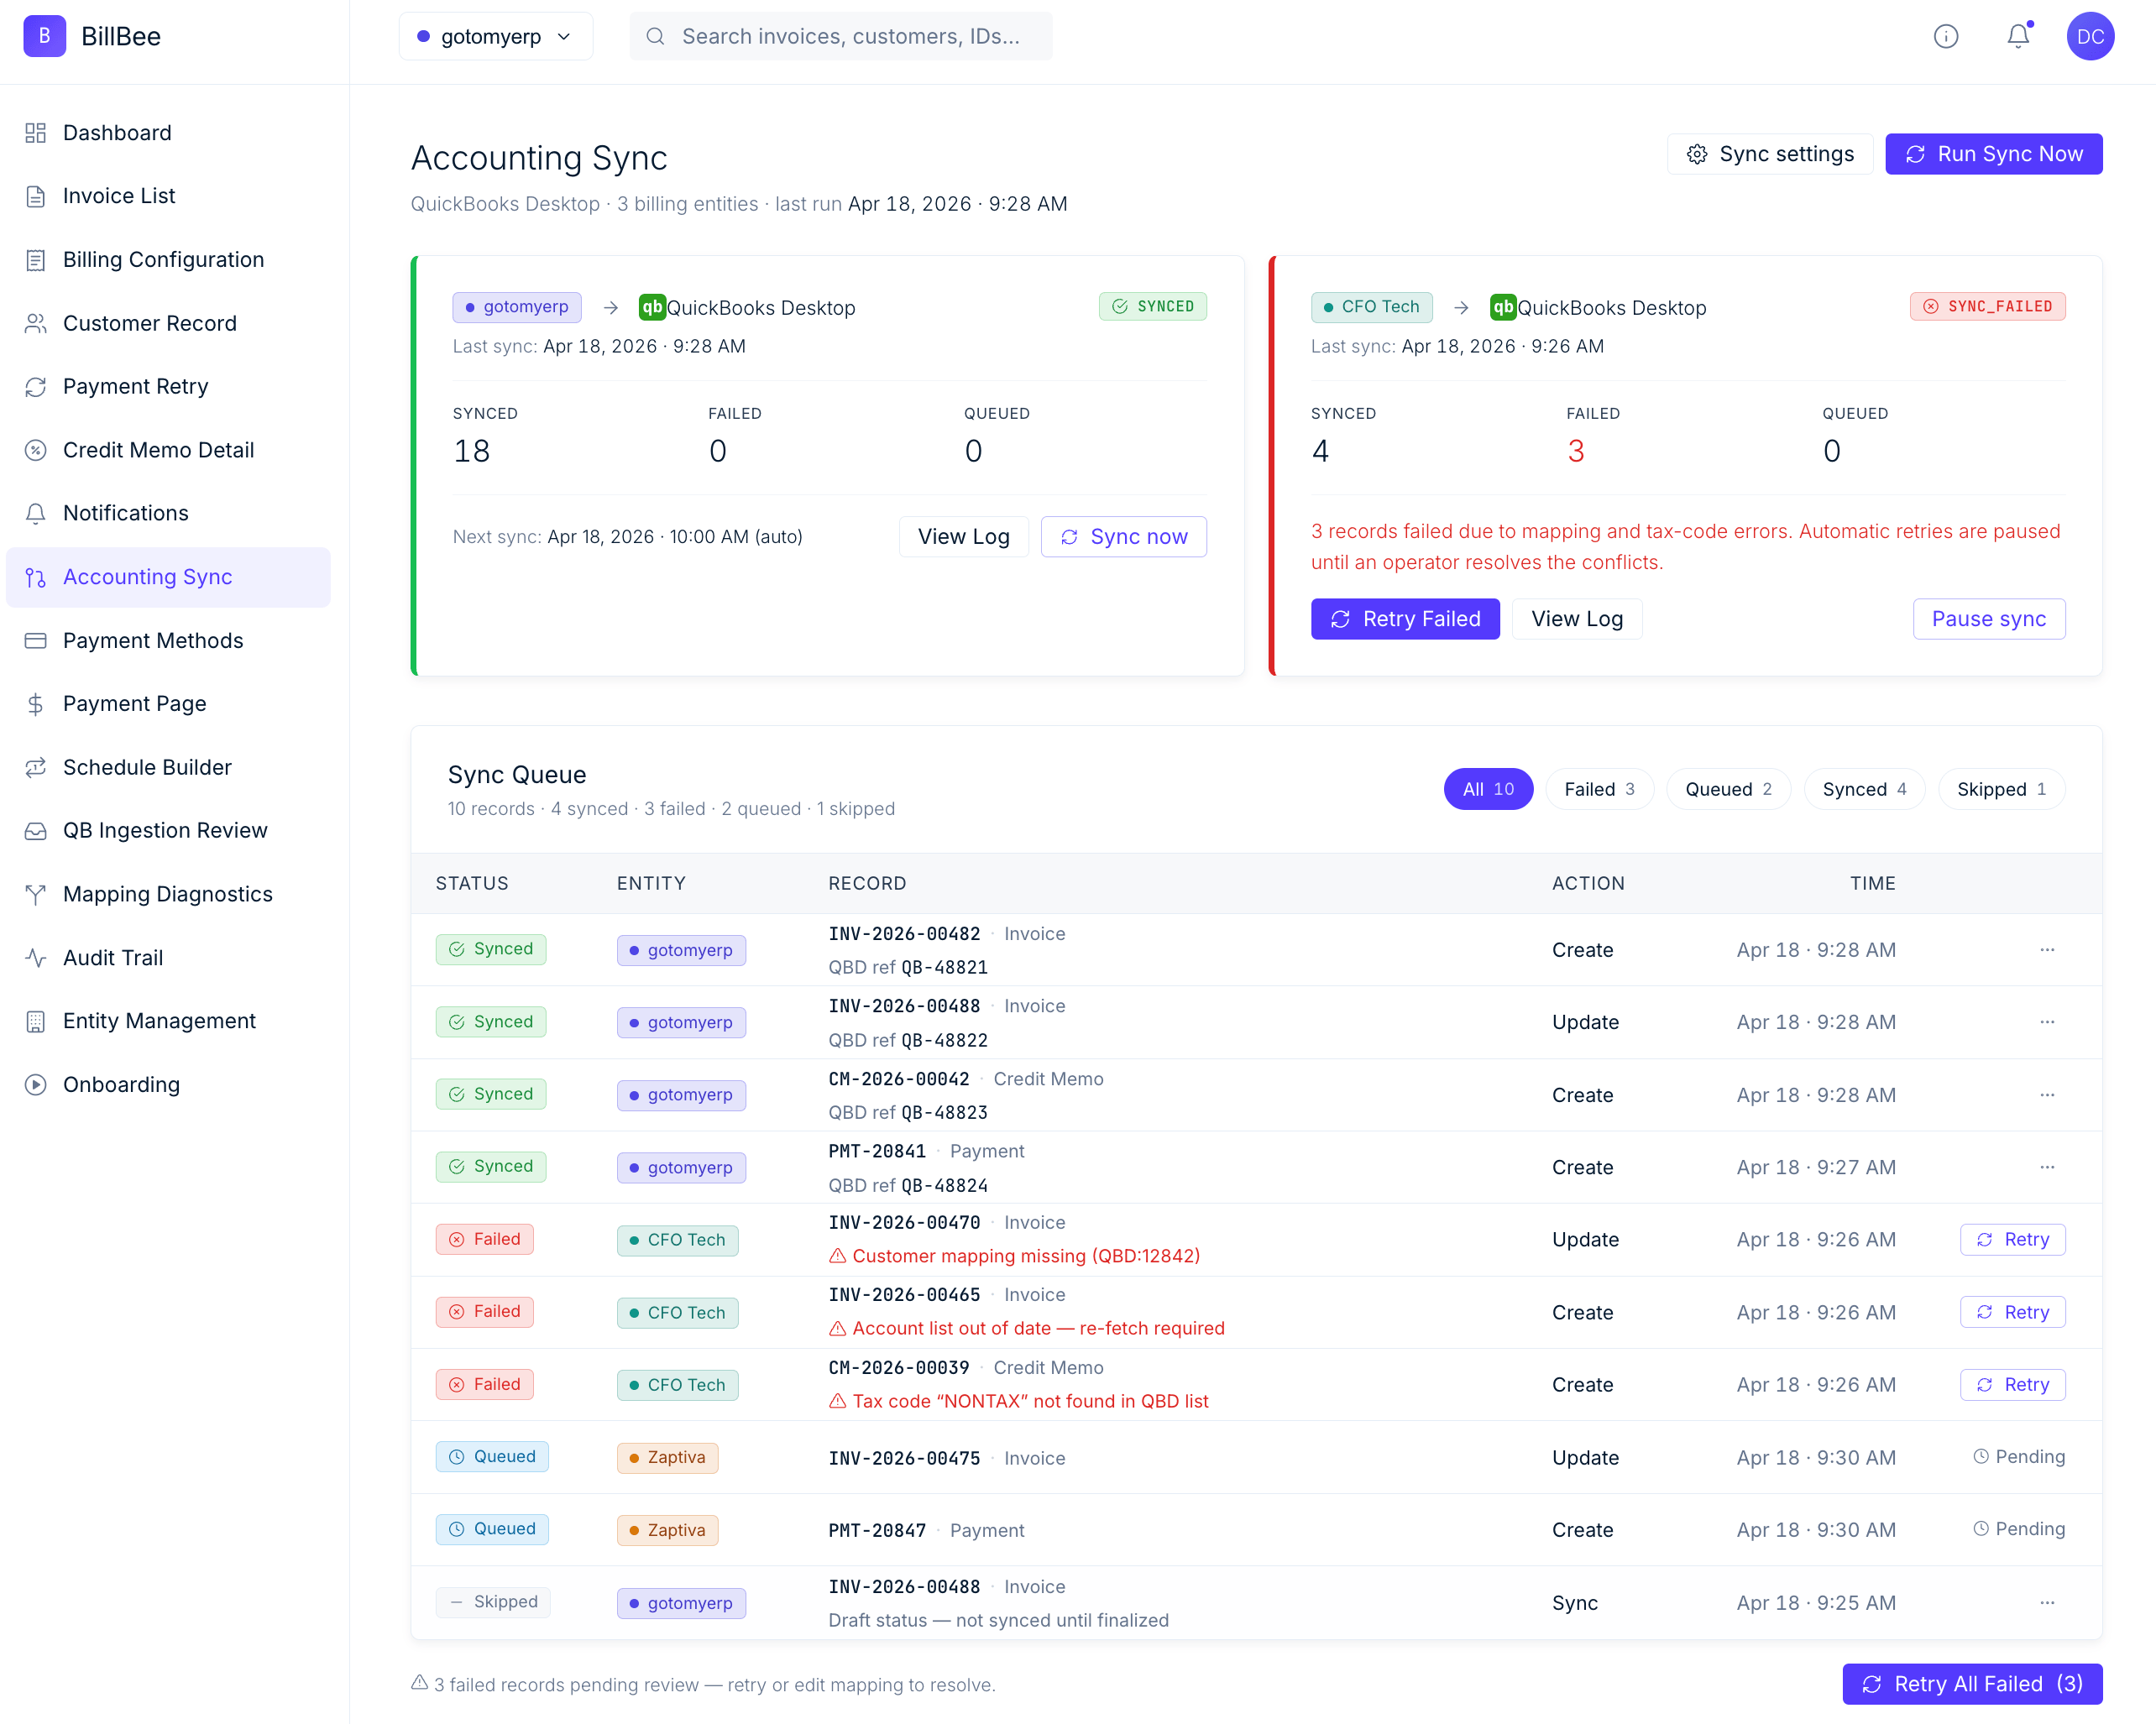Open more options for skipped INV-2026-00488 row
The image size is (2156, 1724).
pos(2047,1603)
